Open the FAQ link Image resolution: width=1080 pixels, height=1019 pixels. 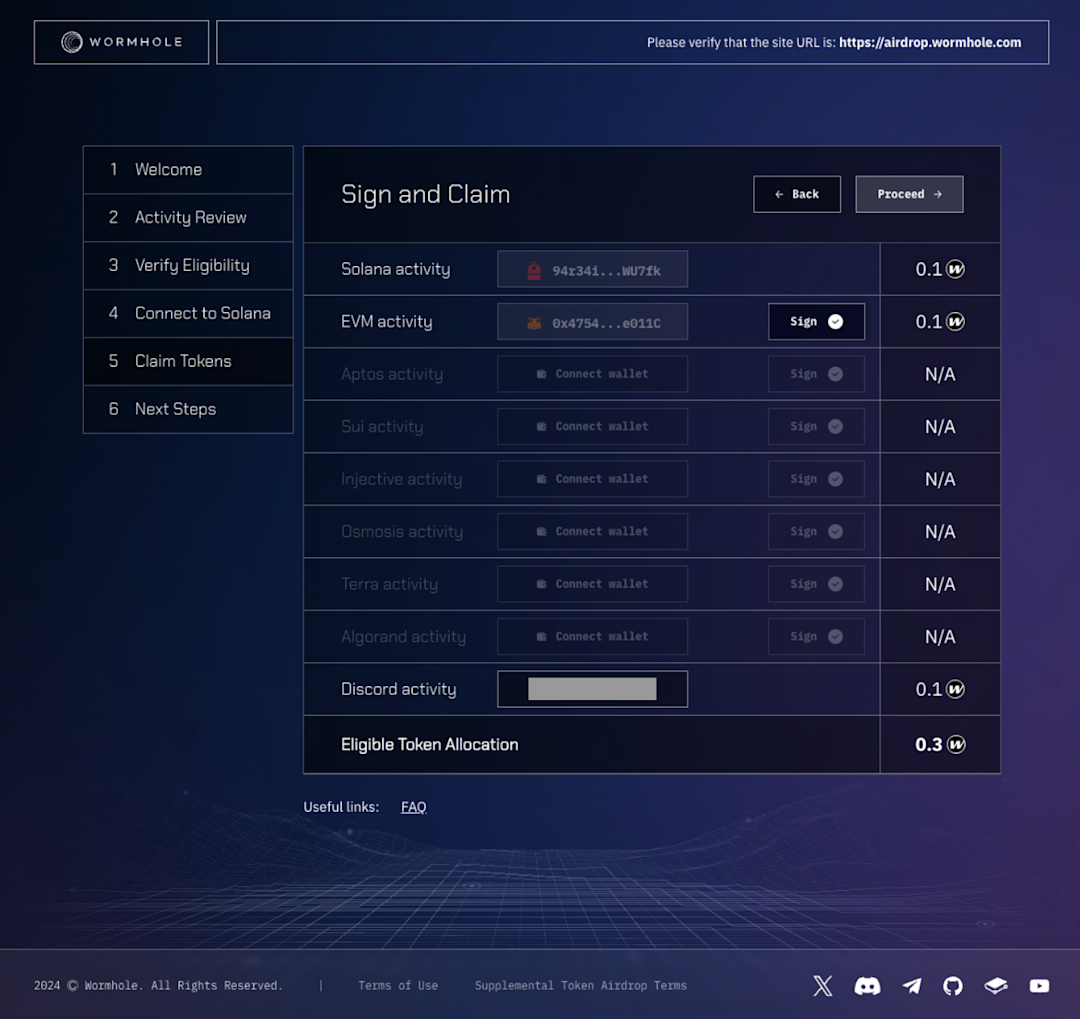(413, 807)
